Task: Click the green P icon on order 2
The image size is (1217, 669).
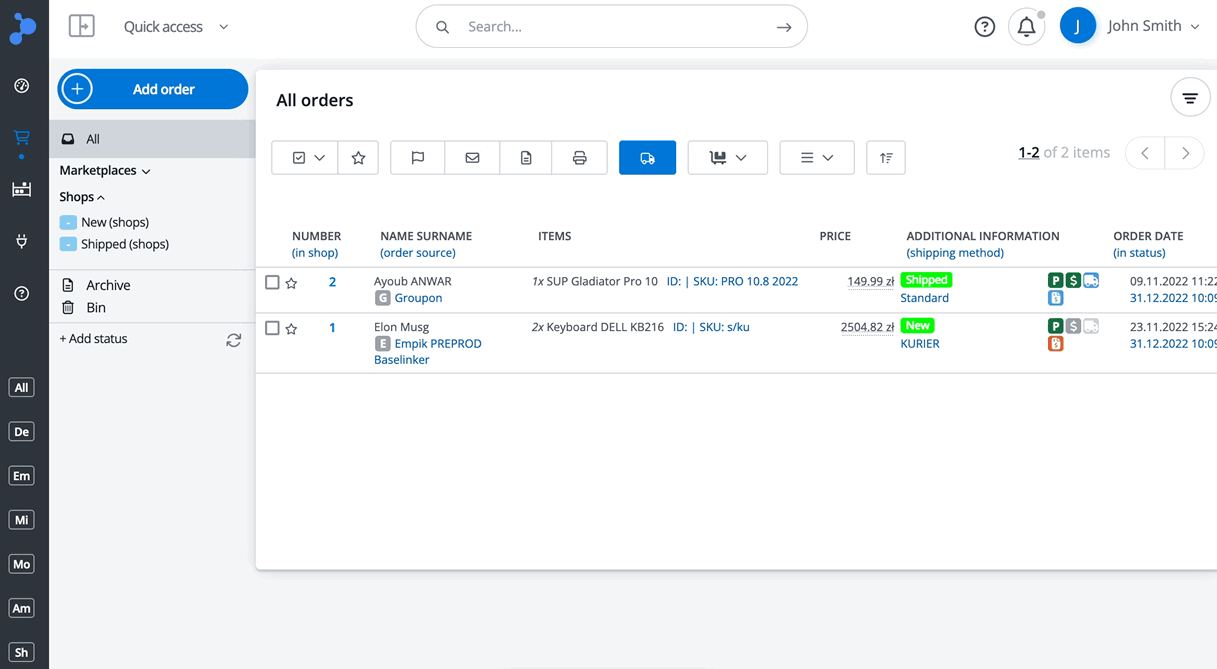Action: 1055,281
